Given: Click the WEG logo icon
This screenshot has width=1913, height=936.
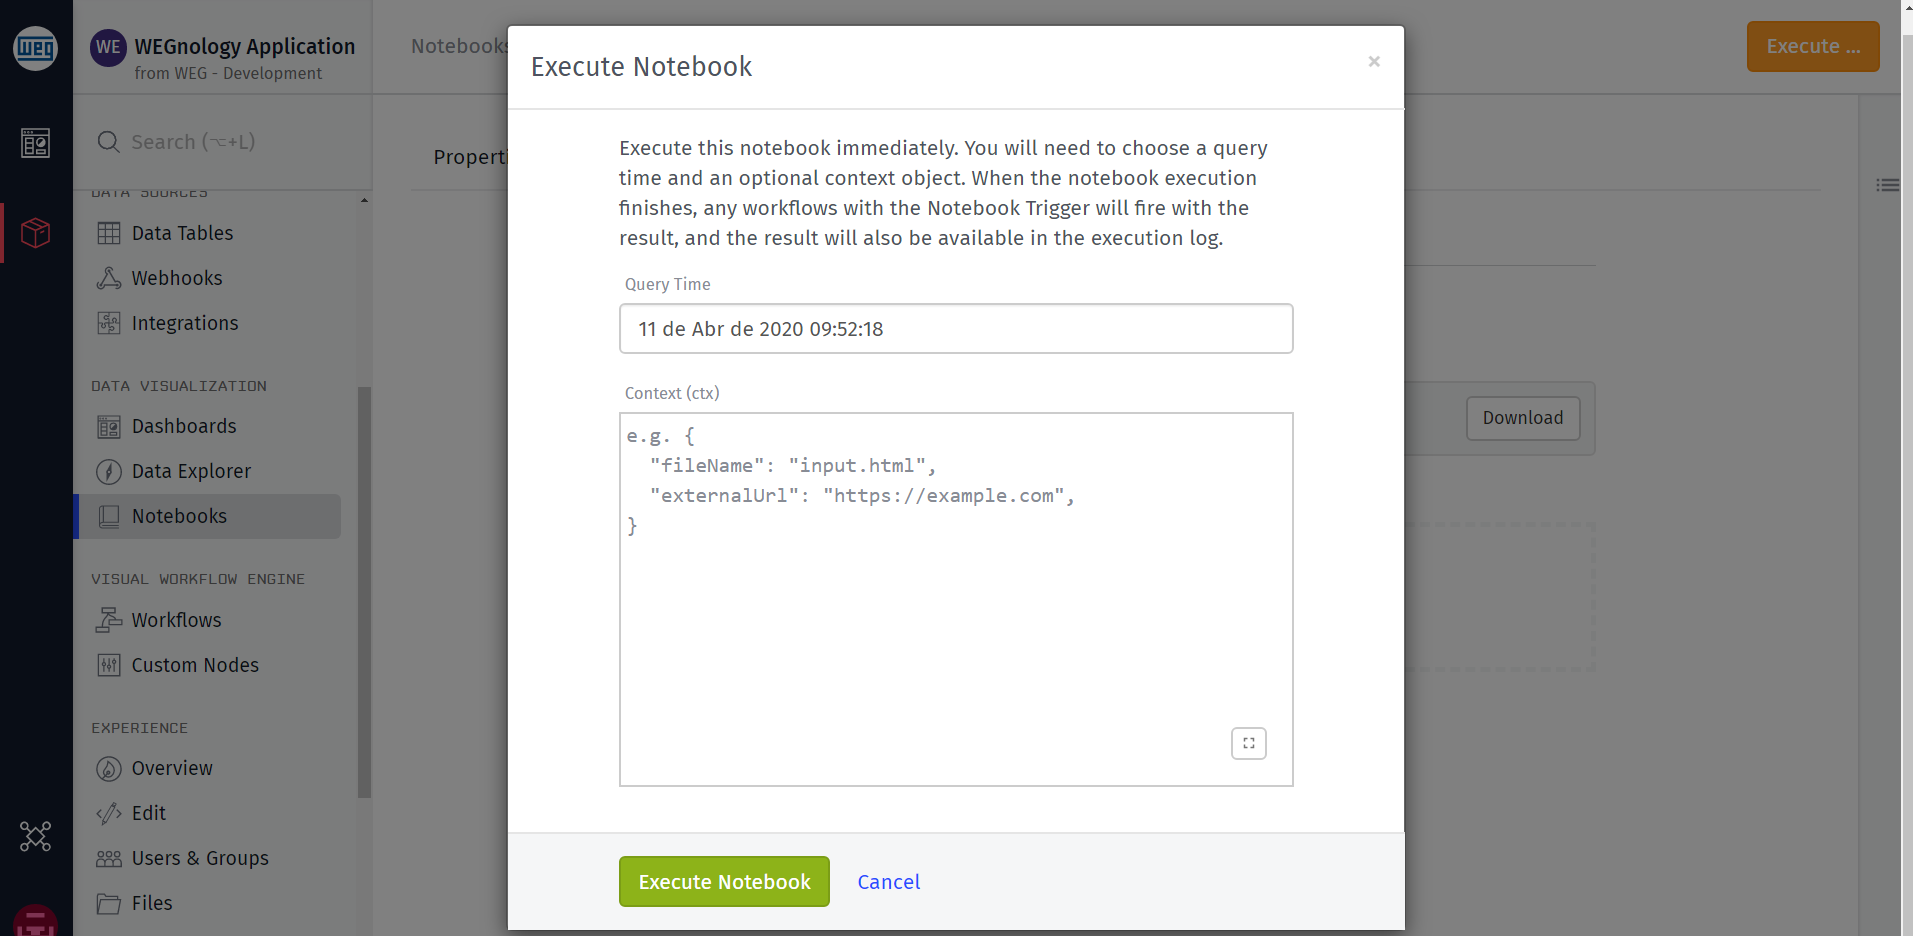Looking at the screenshot, I should tap(35, 48).
